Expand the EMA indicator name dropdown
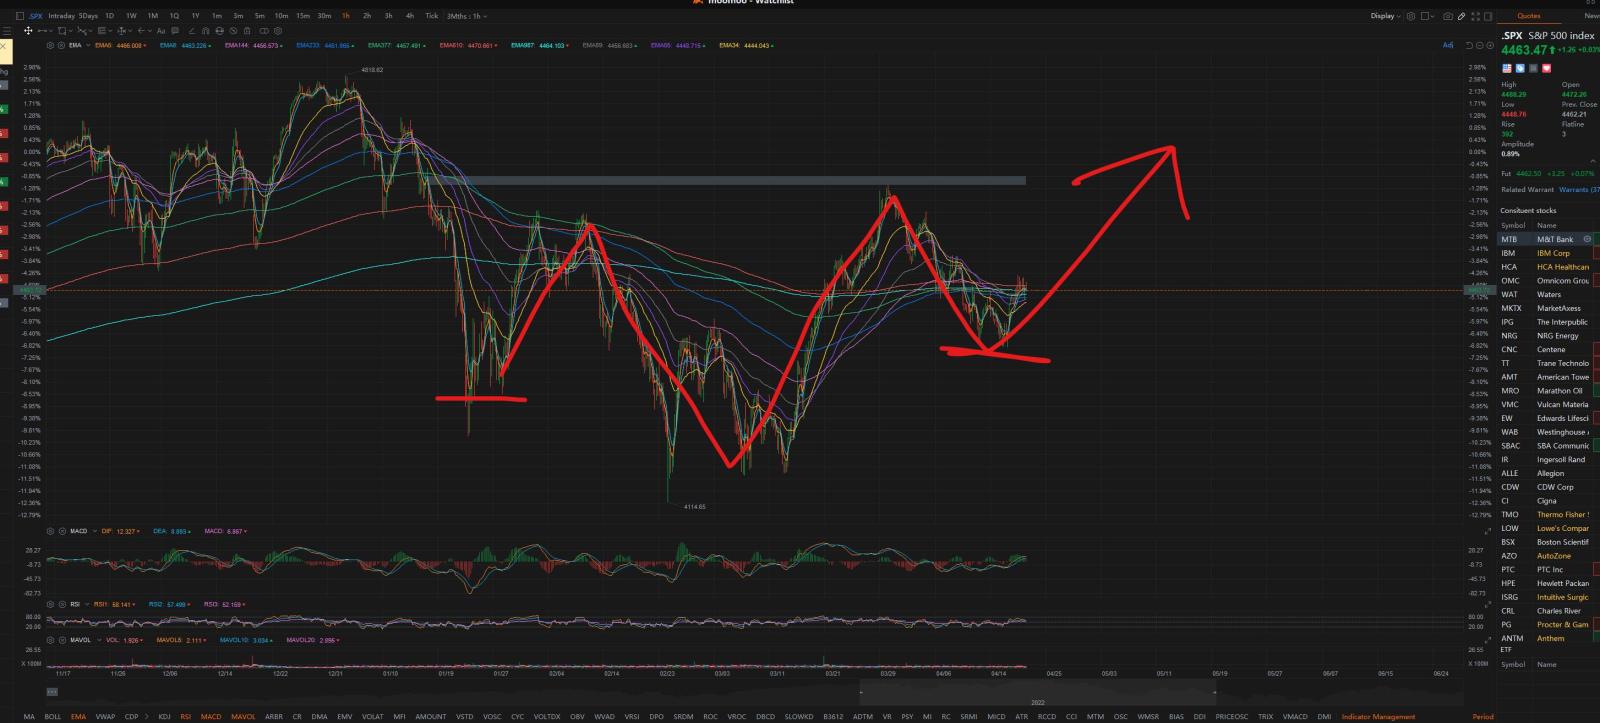This screenshot has height=723, width=1600. [x=88, y=45]
